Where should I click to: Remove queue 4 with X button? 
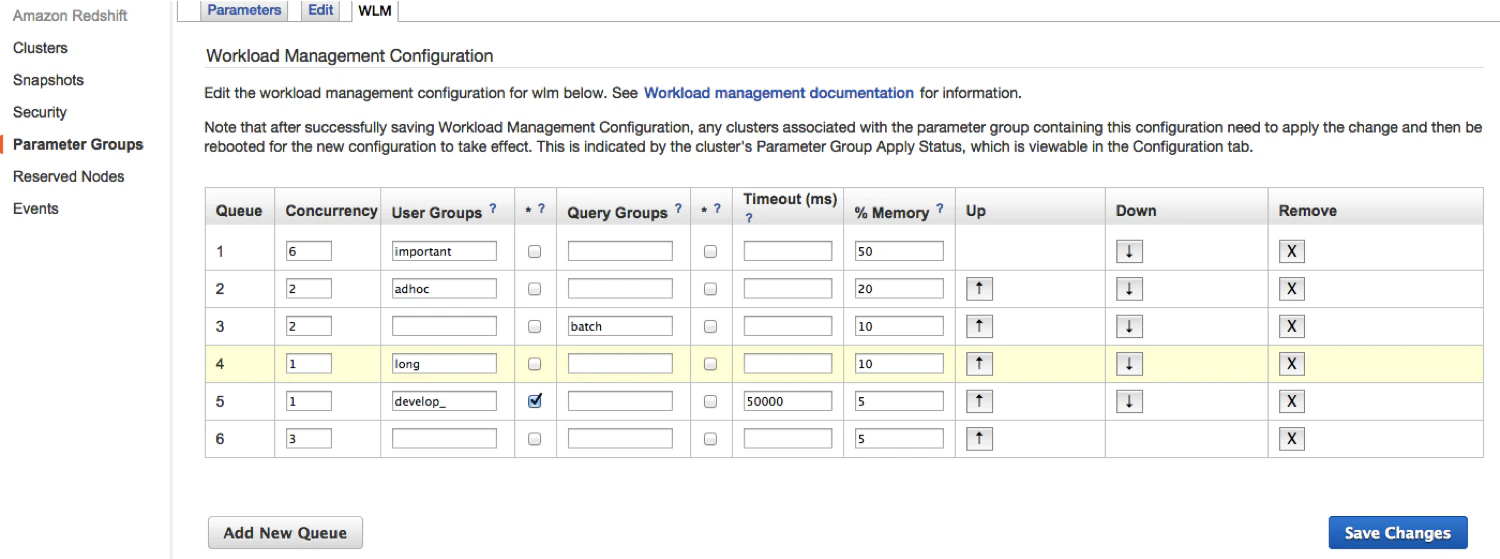tap(1292, 364)
